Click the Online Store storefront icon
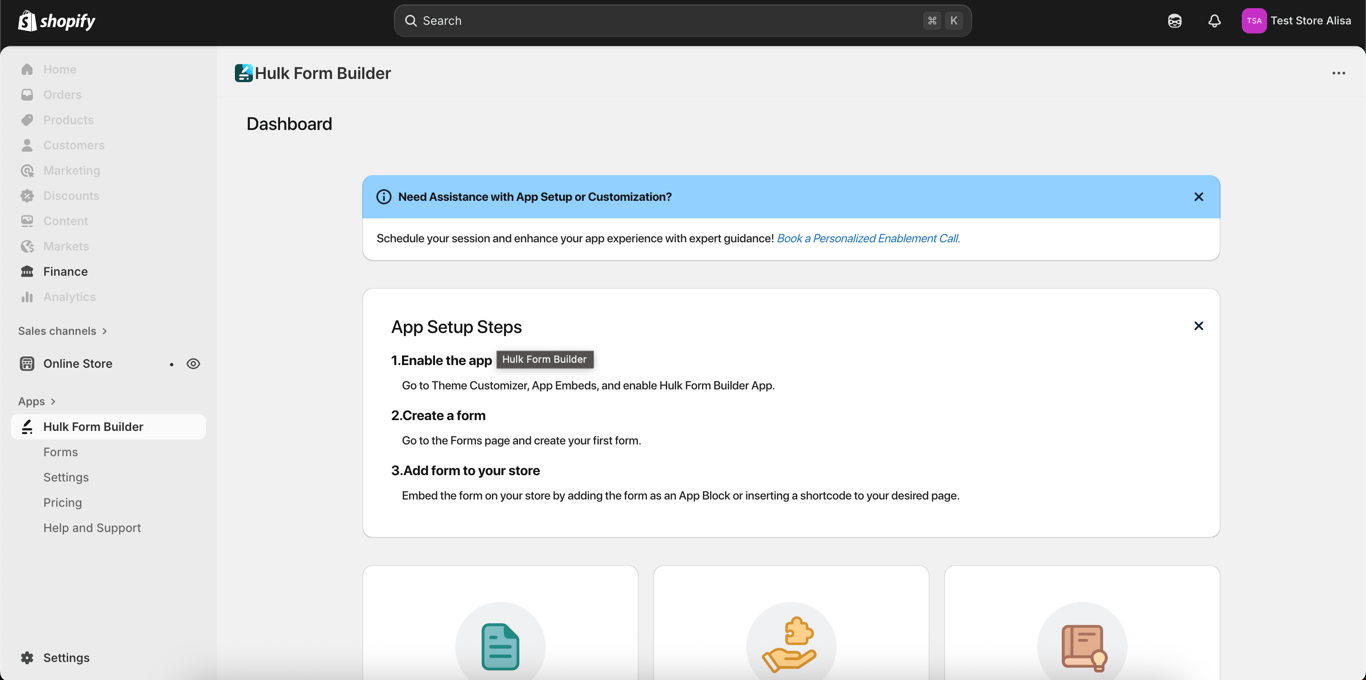 pyautogui.click(x=27, y=364)
